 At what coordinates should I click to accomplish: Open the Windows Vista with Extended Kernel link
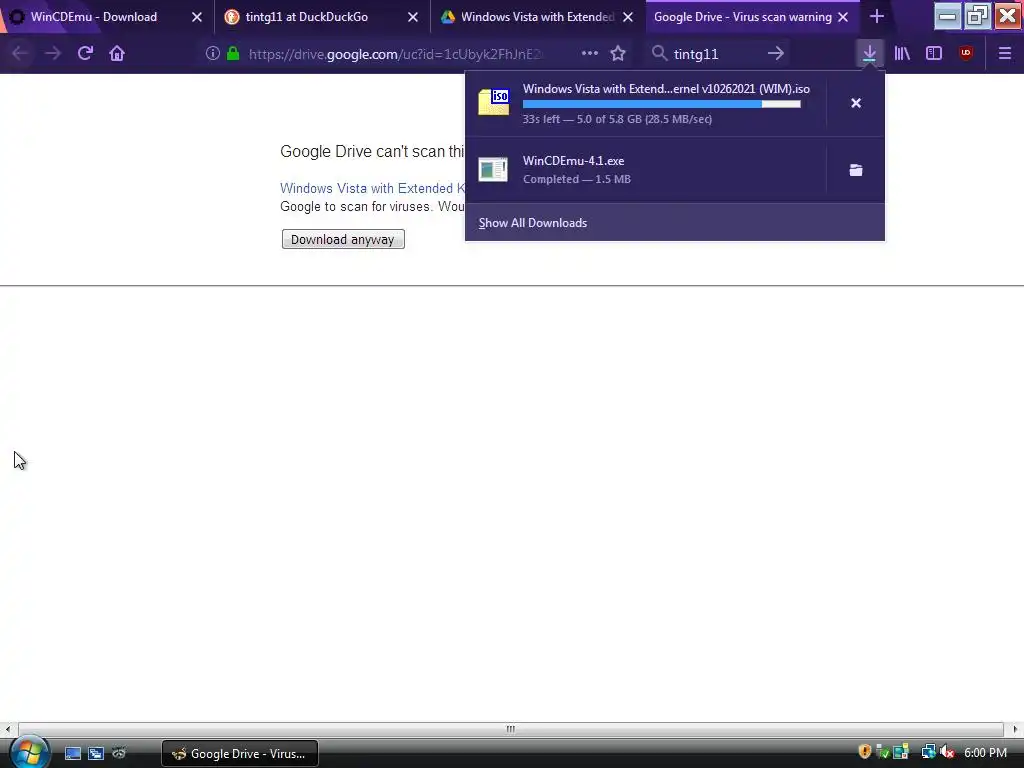pyautogui.click(x=372, y=188)
